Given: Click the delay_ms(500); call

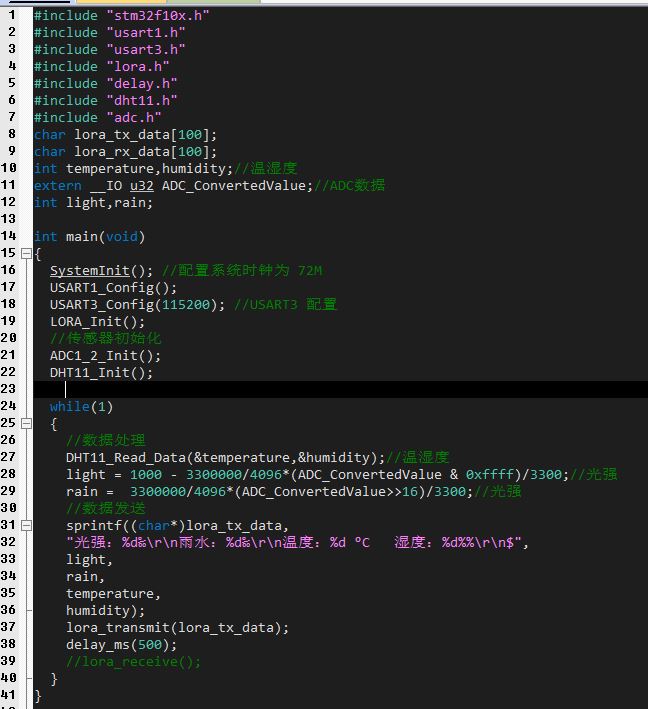Looking at the screenshot, I should tap(121, 645).
